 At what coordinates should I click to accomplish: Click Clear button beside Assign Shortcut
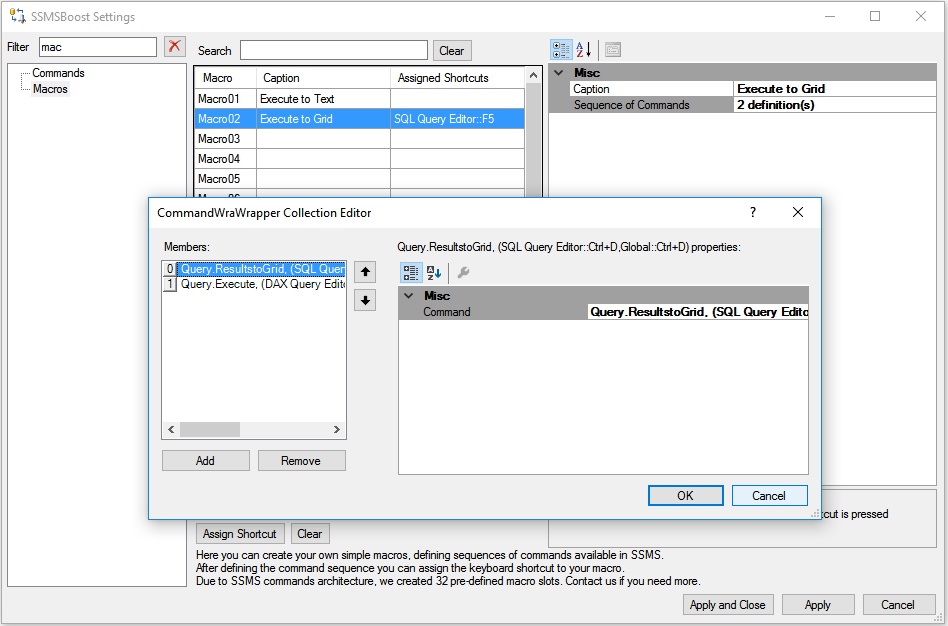coord(310,533)
